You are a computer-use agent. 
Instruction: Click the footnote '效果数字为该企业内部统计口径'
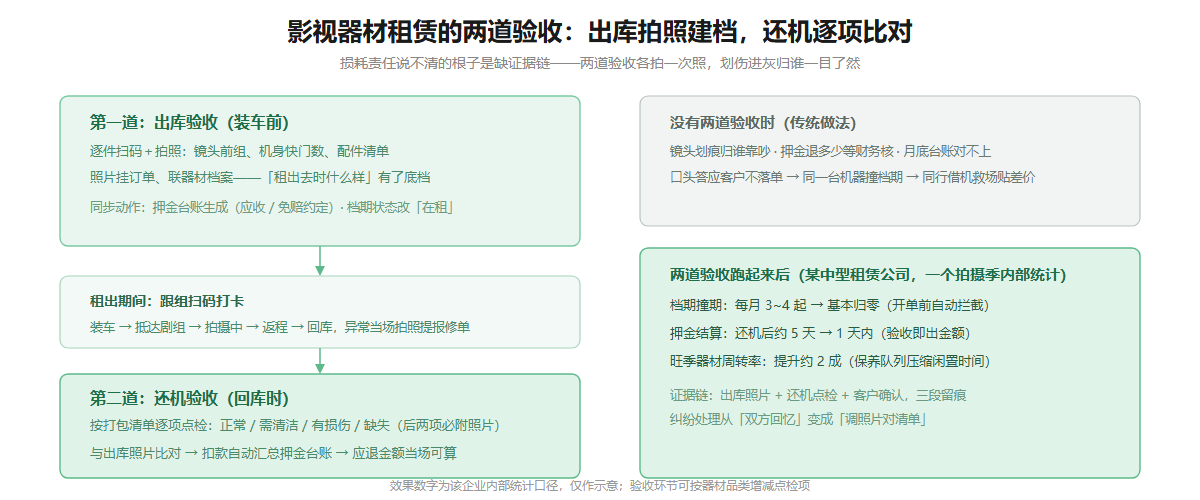point(600,486)
